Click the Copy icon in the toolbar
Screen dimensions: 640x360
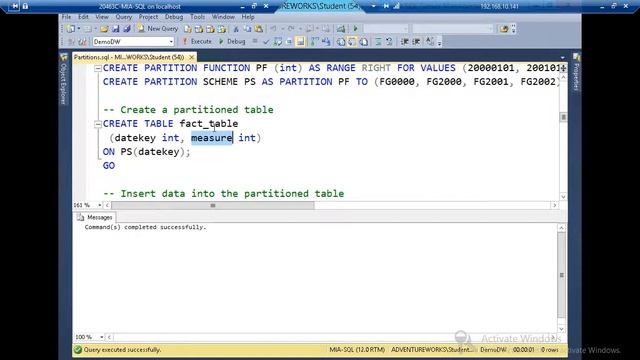(247, 29)
